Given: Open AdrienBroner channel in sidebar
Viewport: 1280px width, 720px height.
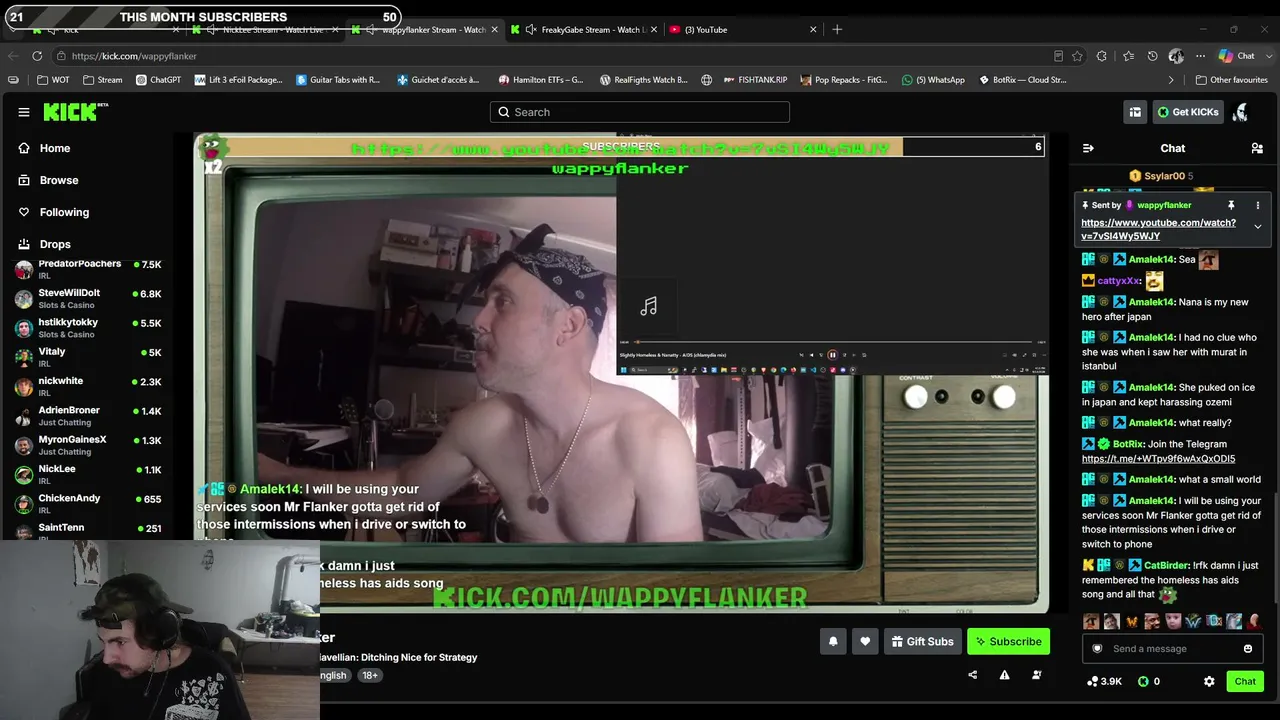Looking at the screenshot, I should coord(88,415).
